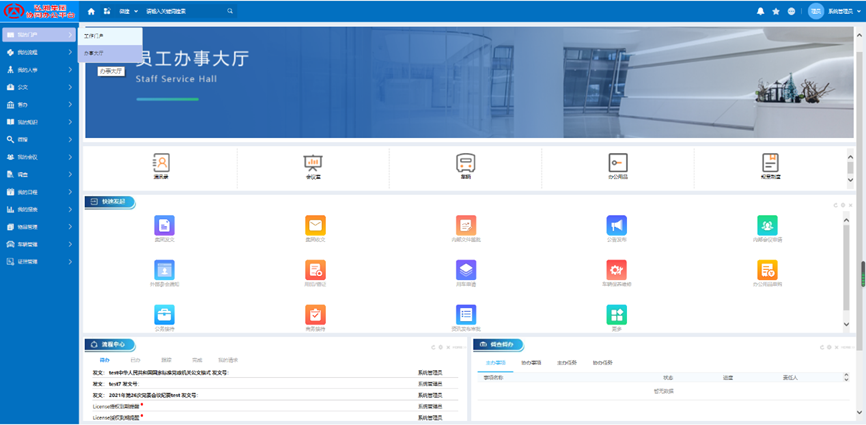This screenshot has height=425, width=866.
Task: Open the bus vehicle service icon
Action: click(466, 163)
